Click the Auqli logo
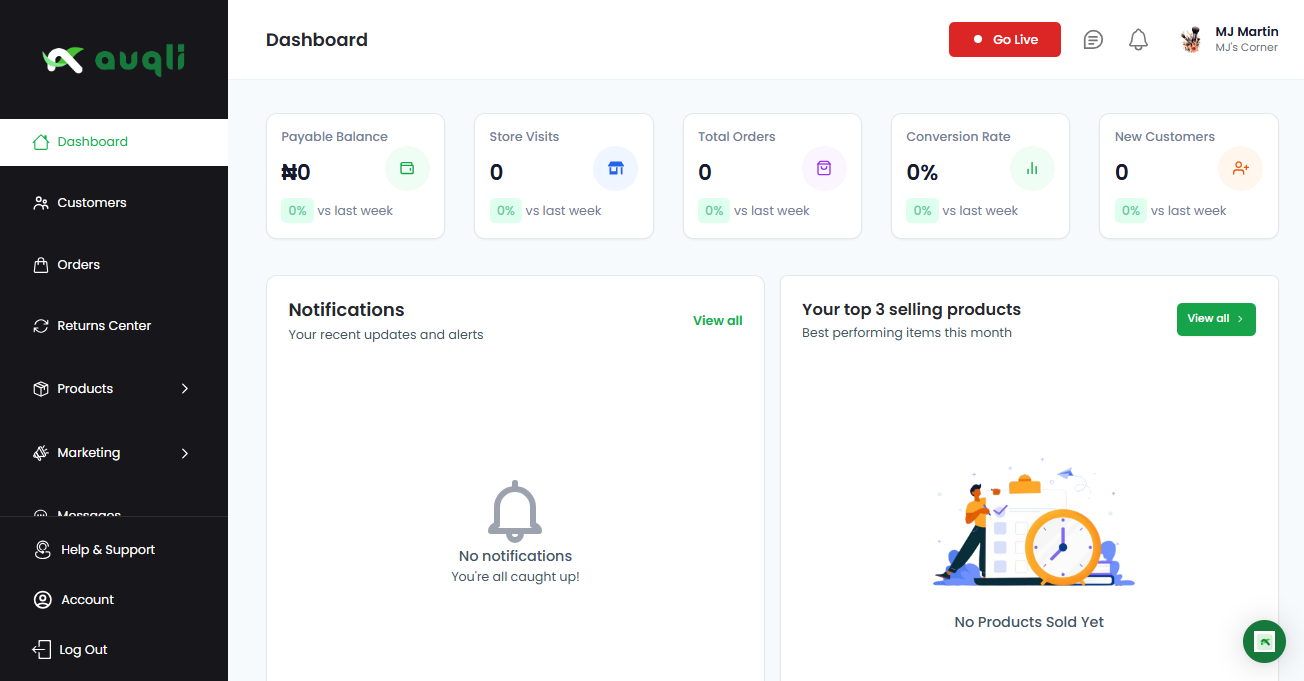This screenshot has width=1304, height=681. point(114,60)
